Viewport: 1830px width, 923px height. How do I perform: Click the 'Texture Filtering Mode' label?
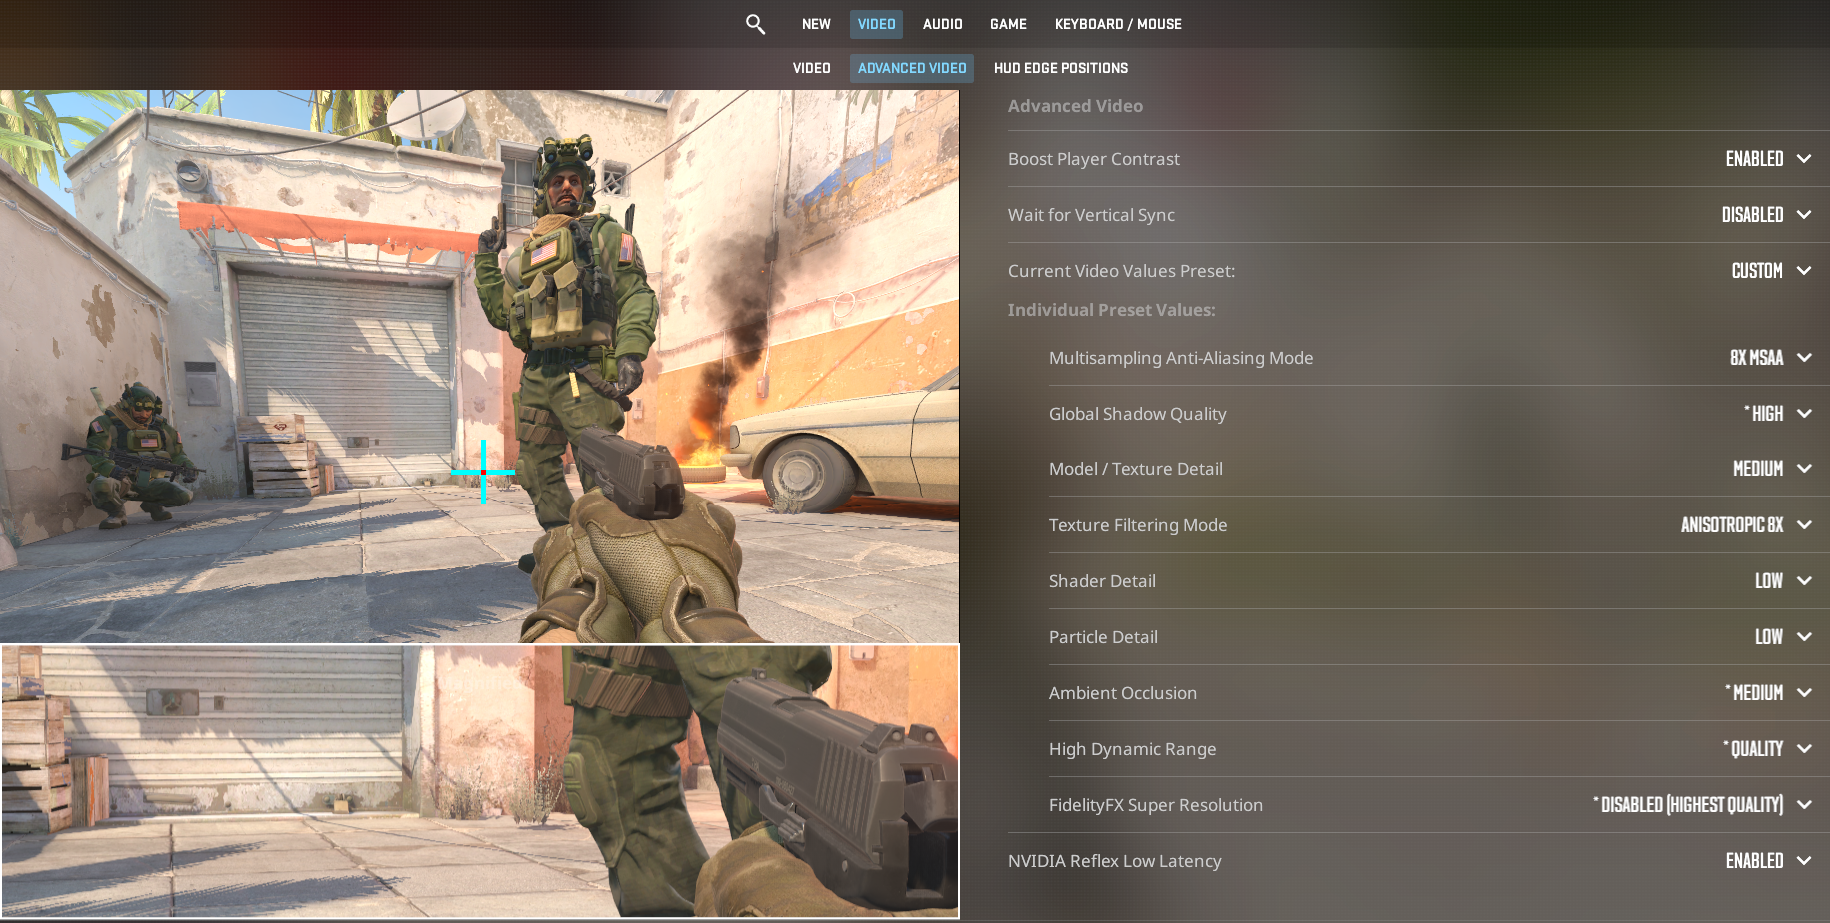[x=1138, y=525]
